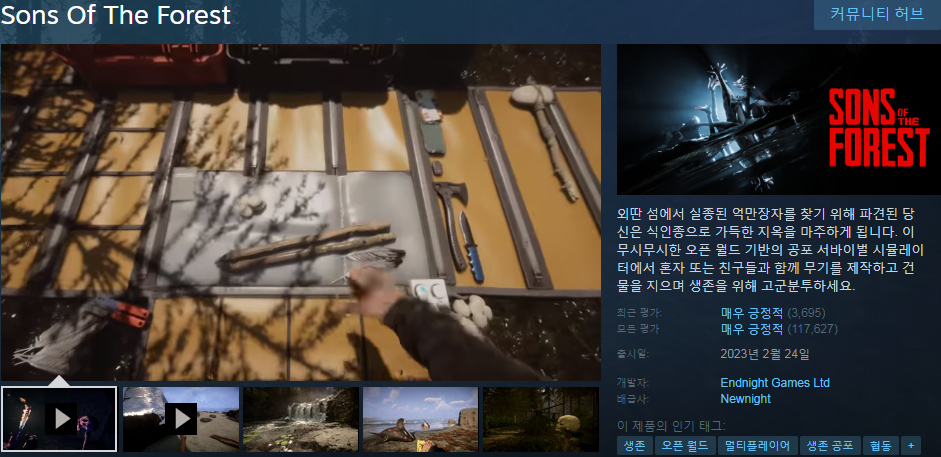This screenshot has width=941, height=457.
Task: Click the 생존 tag
Action: click(634, 446)
